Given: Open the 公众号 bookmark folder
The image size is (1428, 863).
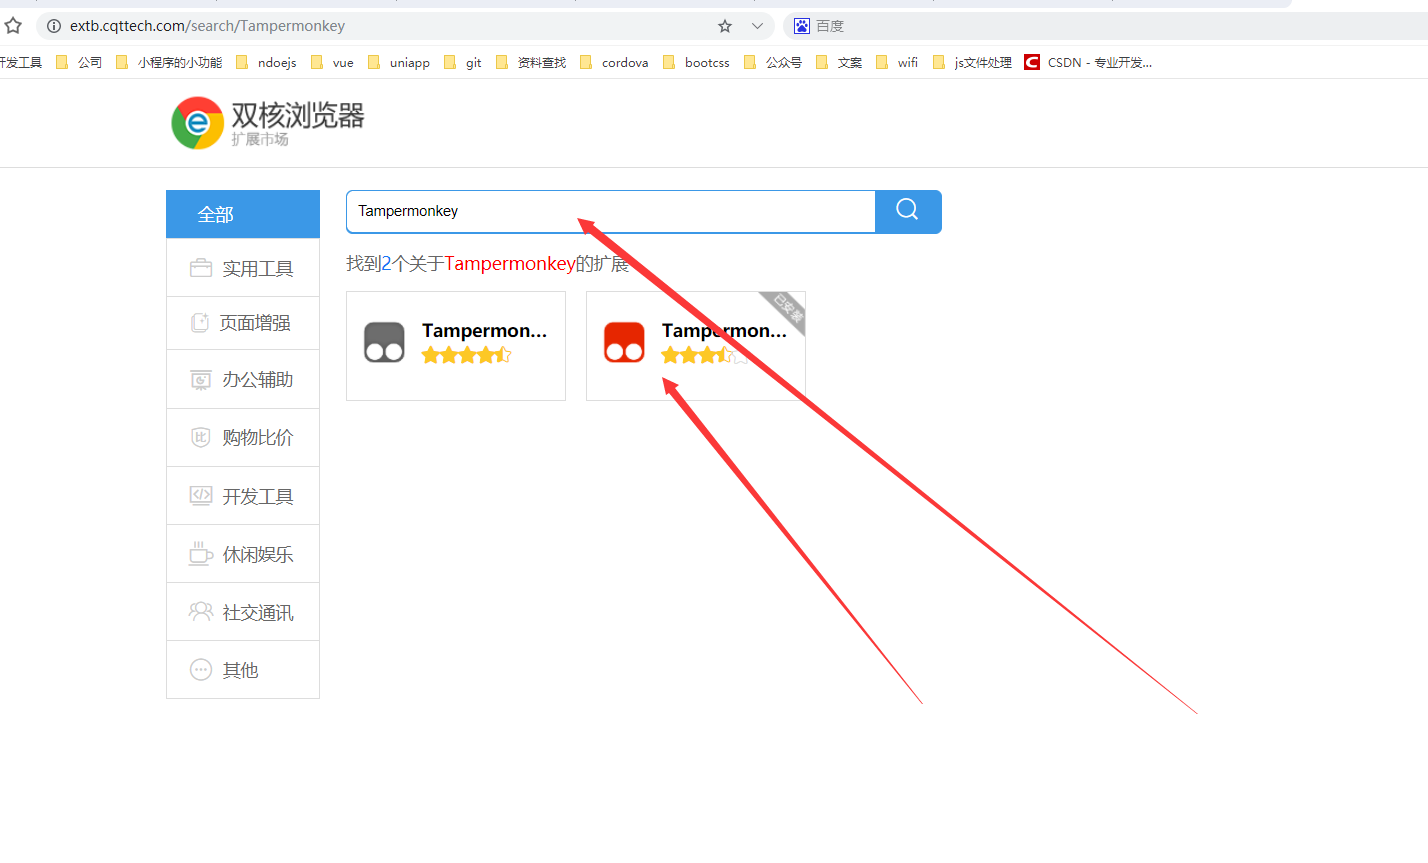Looking at the screenshot, I should coord(772,62).
